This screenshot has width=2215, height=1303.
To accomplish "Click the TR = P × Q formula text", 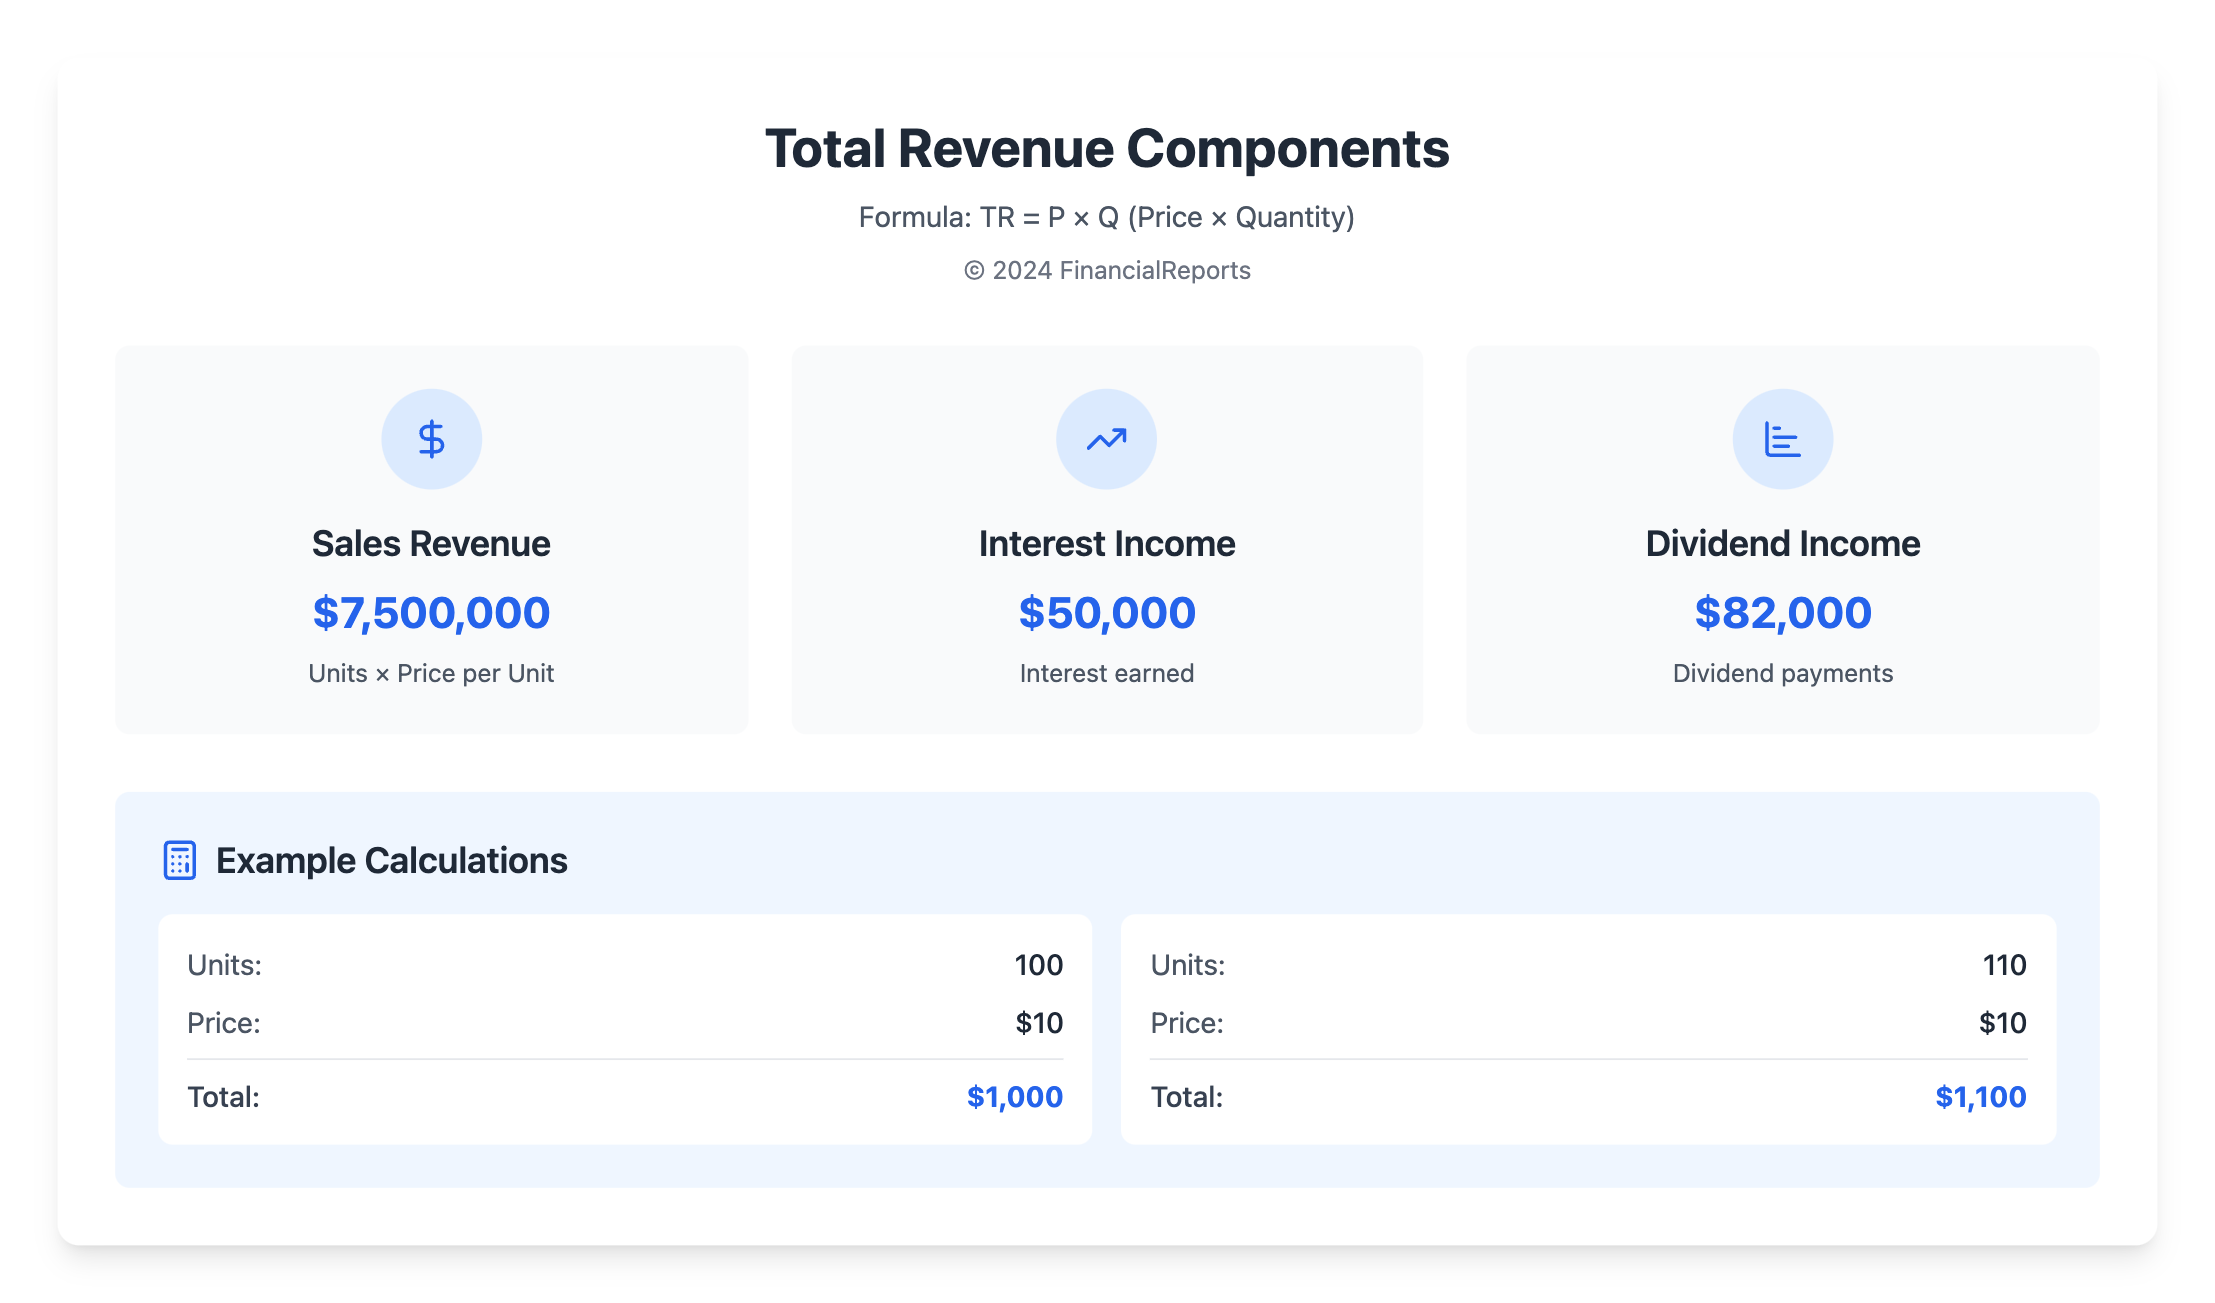I will (1106, 217).
